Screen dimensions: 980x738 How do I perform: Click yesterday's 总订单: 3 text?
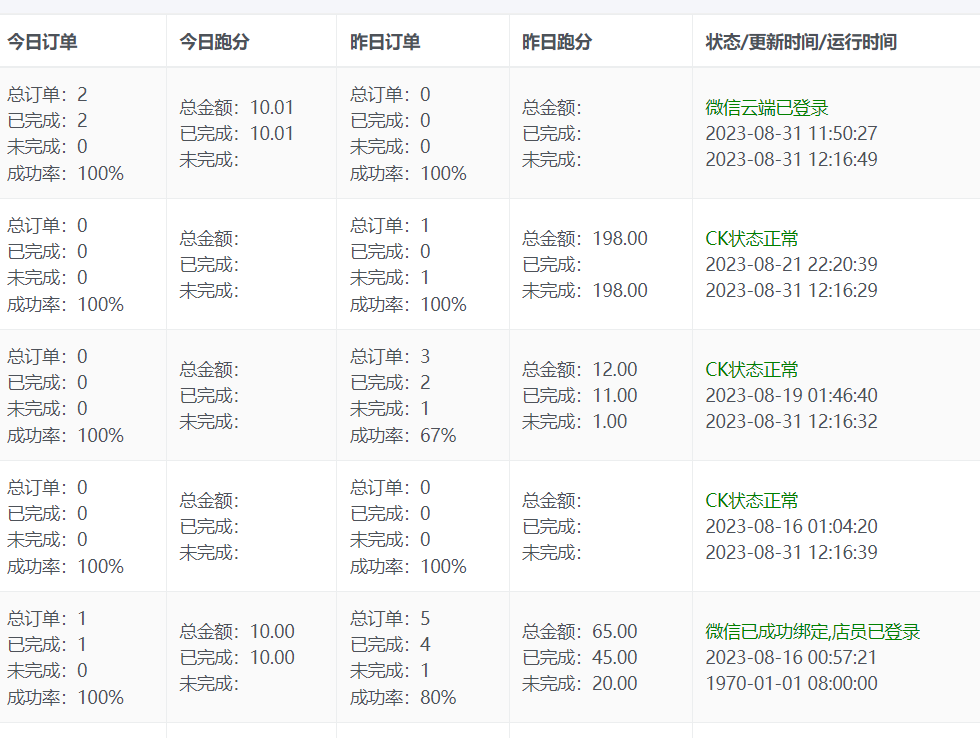pos(391,357)
